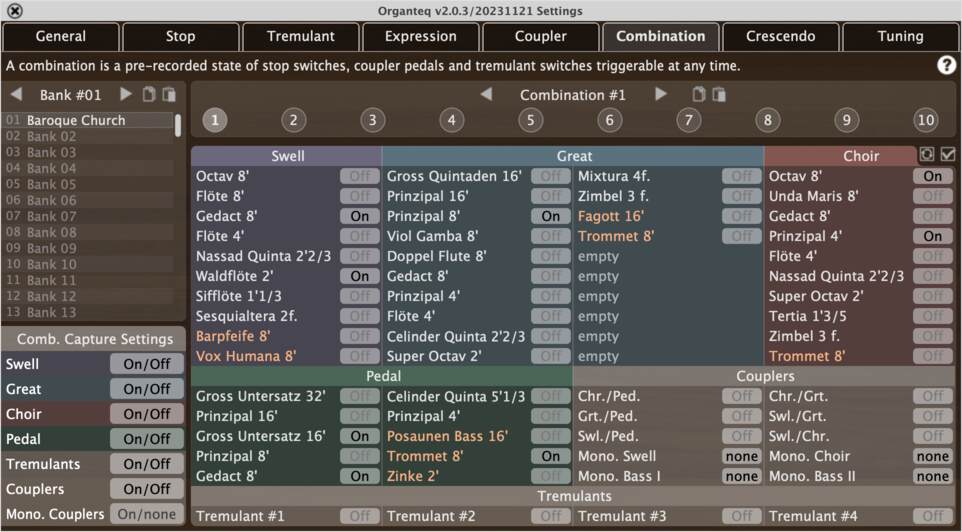Change Choir capture setting On/Off
Viewport: 962px width, 532px height.
click(147, 414)
